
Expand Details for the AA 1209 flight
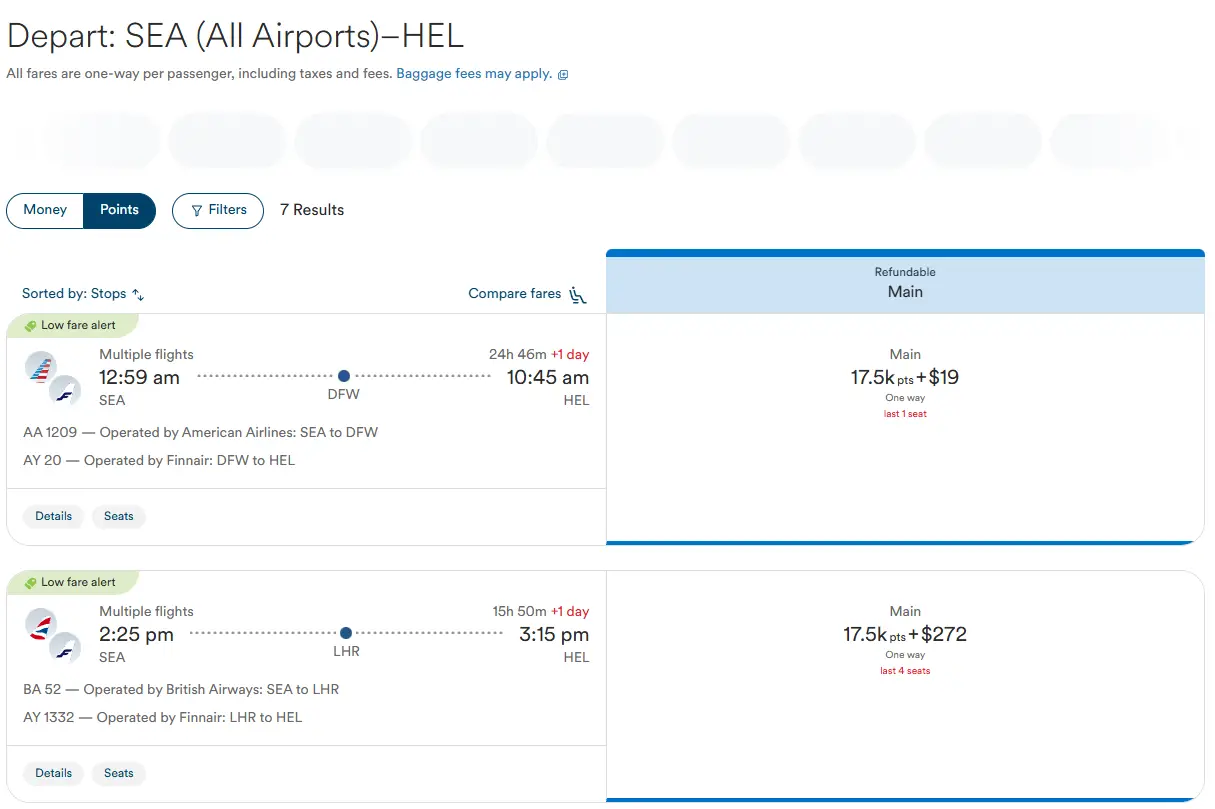54,517
